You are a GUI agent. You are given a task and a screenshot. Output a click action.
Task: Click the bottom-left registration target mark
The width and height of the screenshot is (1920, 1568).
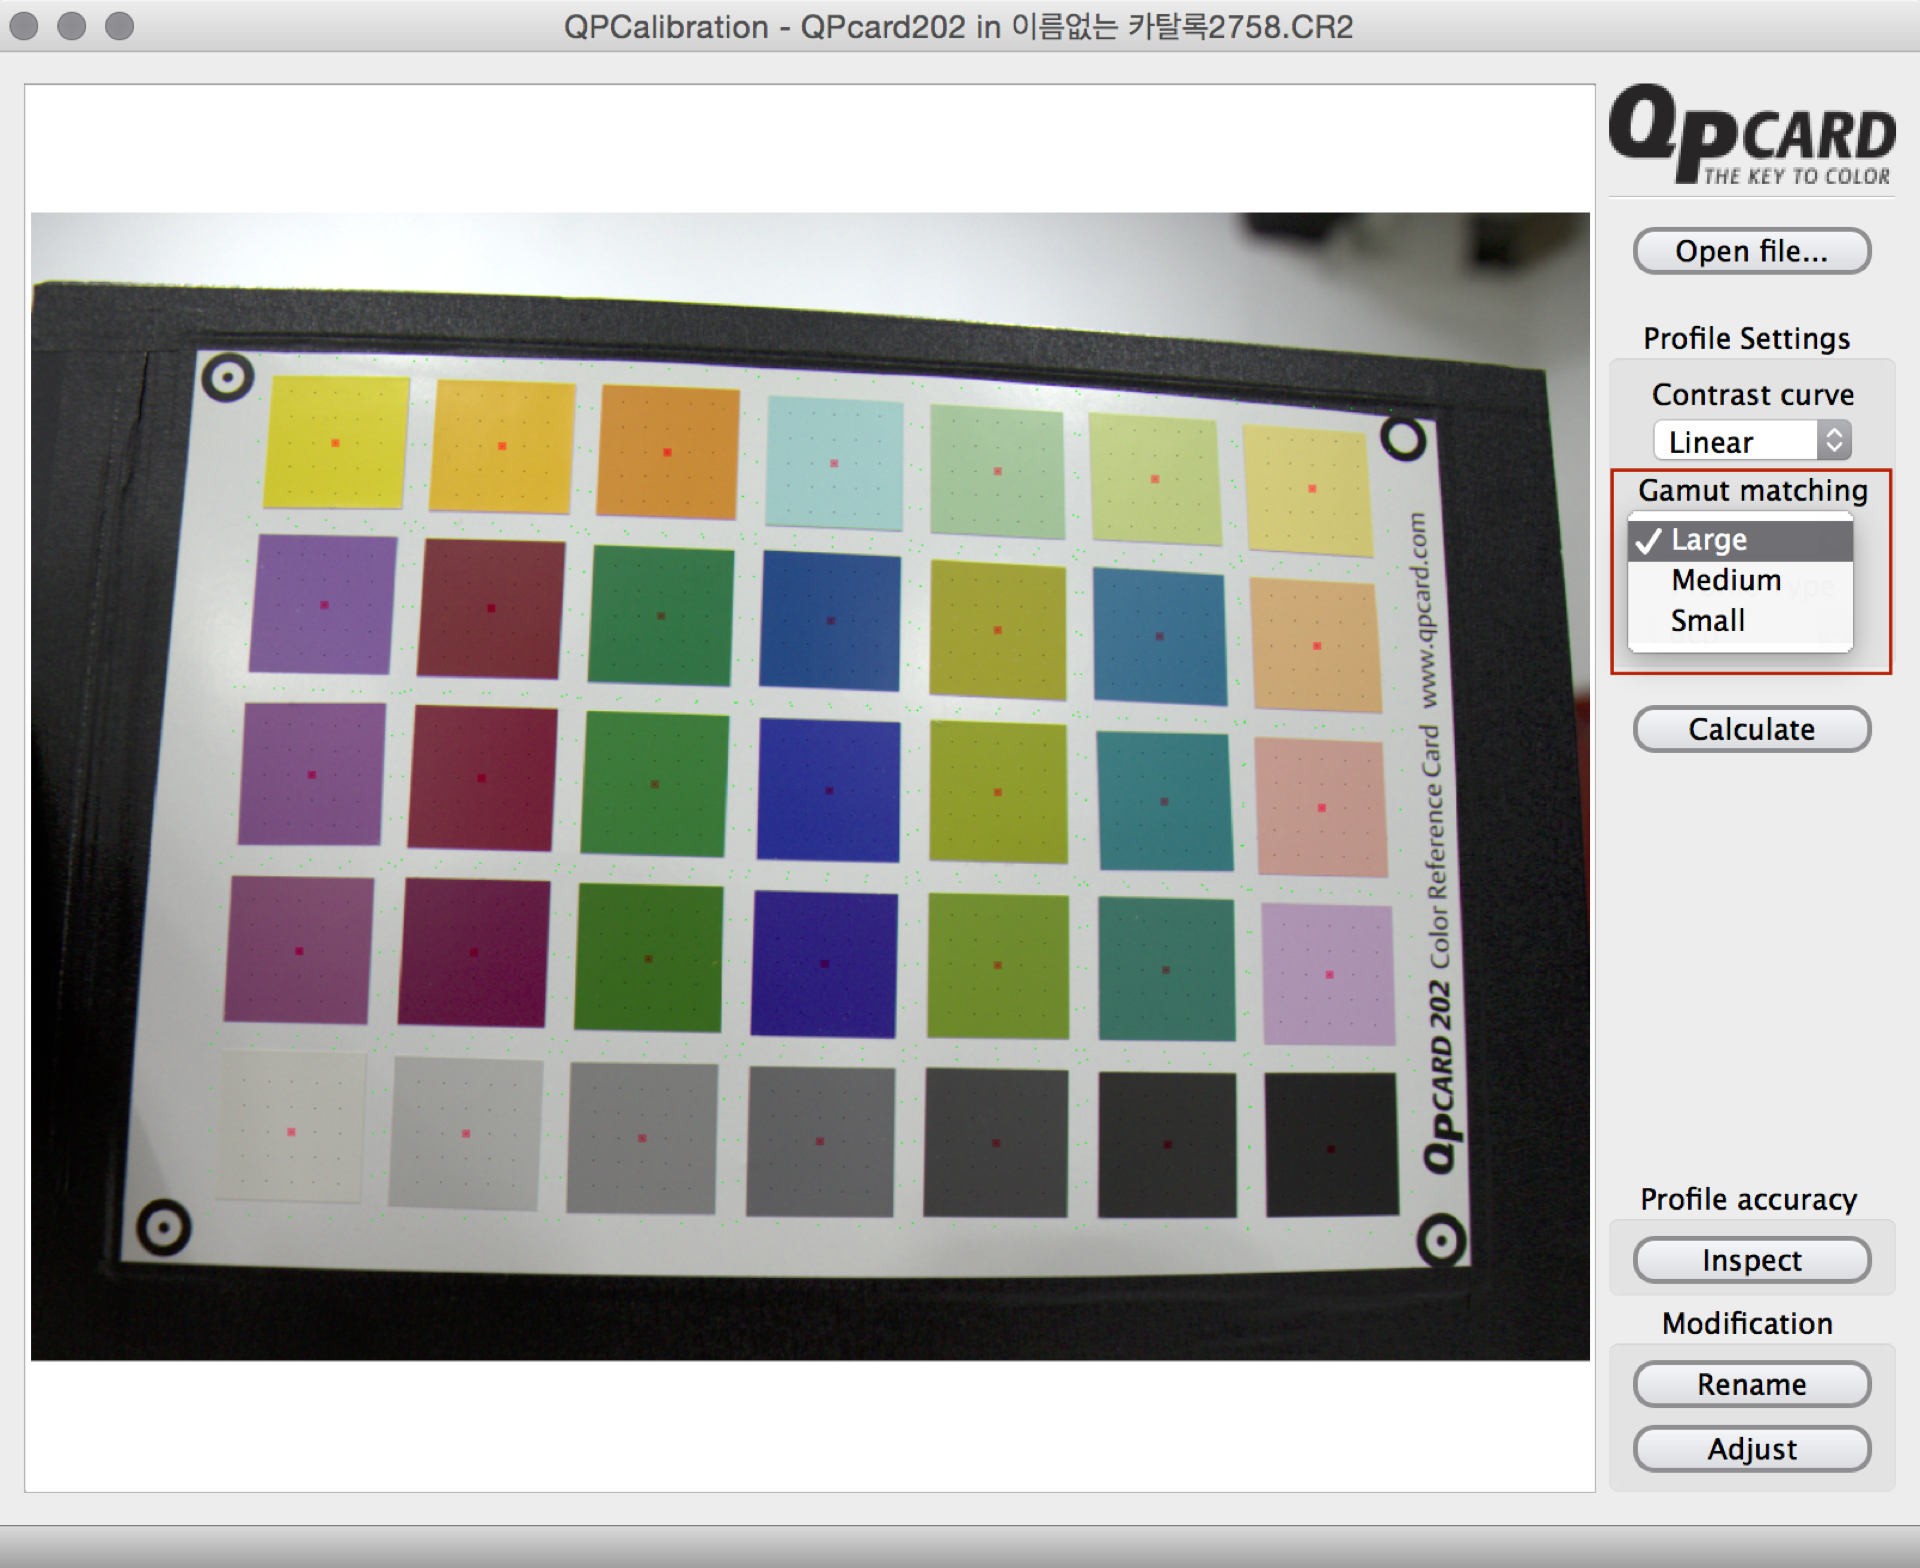tap(164, 1227)
